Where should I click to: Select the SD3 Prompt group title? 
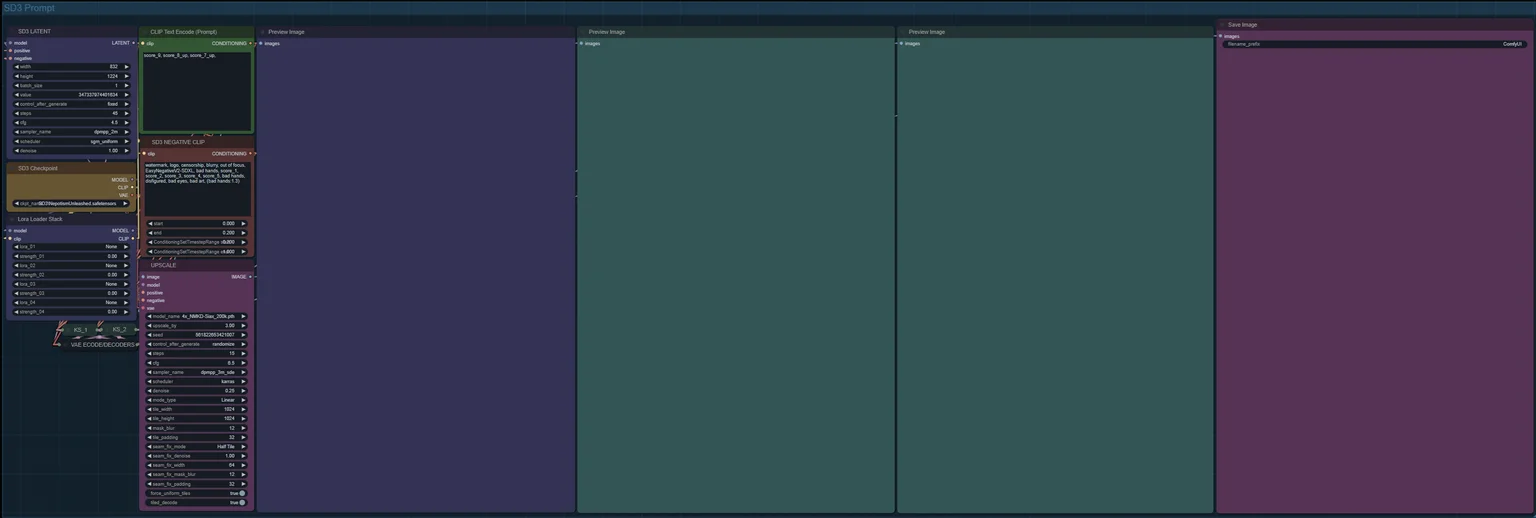[x=29, y=8]
